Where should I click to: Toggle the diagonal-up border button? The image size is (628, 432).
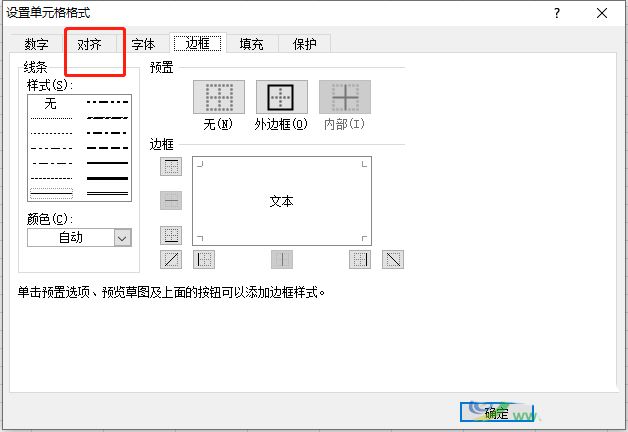coord(171,259)
